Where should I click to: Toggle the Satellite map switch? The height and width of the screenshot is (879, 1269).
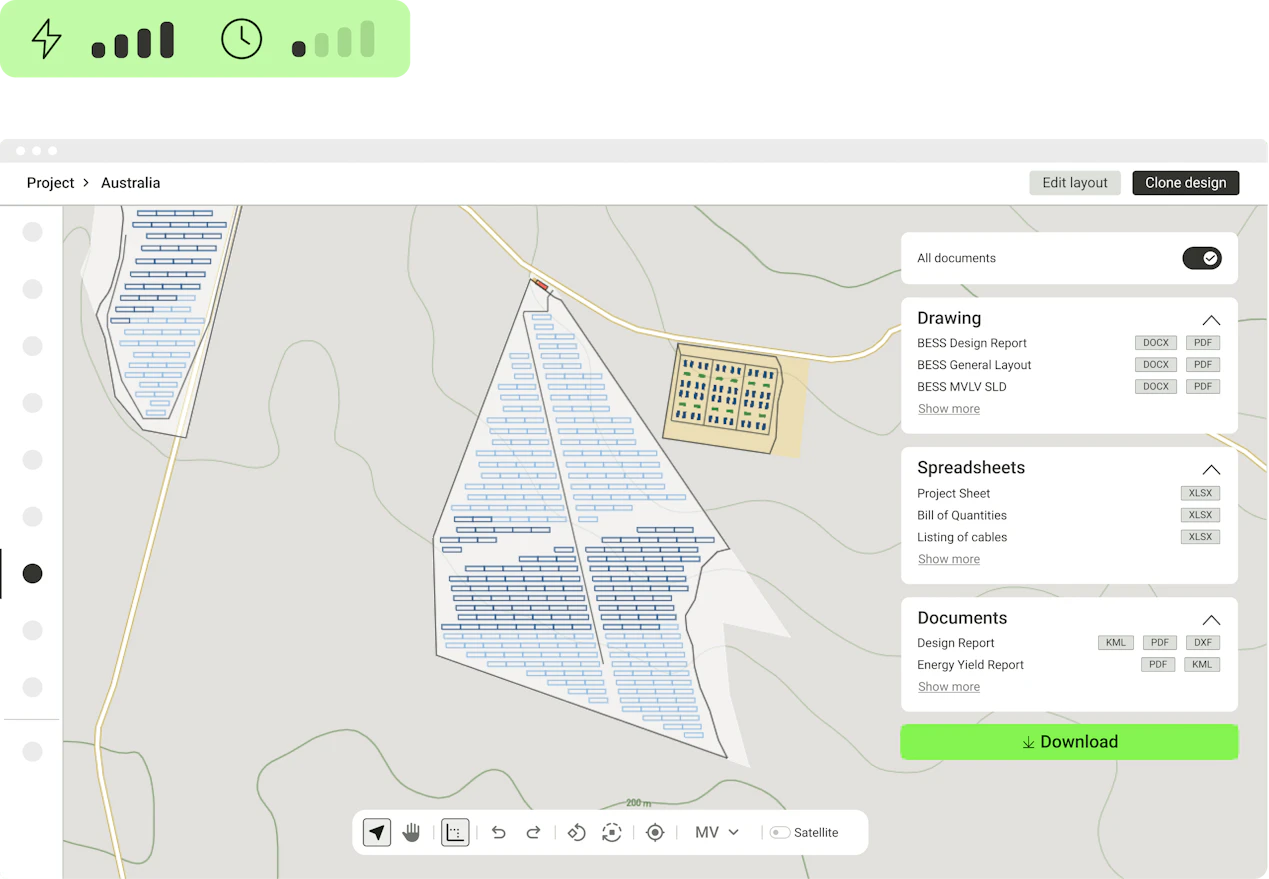click(780, 832)
